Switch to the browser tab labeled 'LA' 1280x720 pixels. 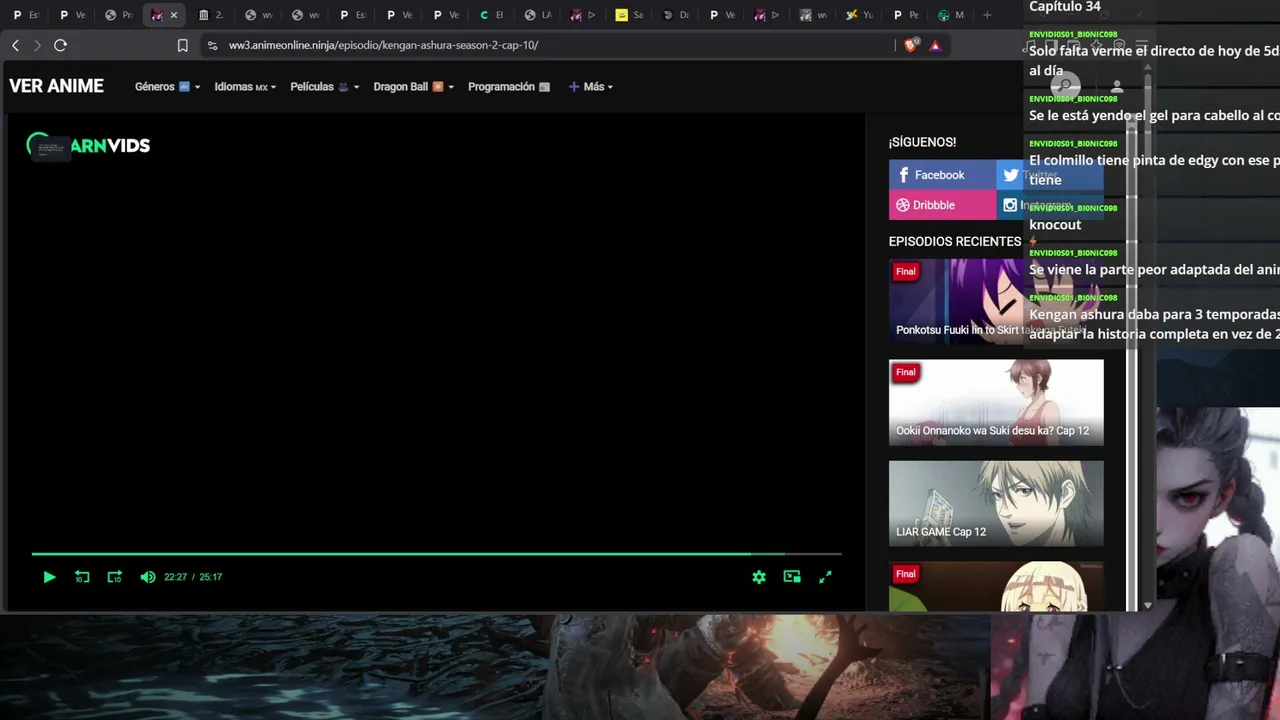(539, 15)
